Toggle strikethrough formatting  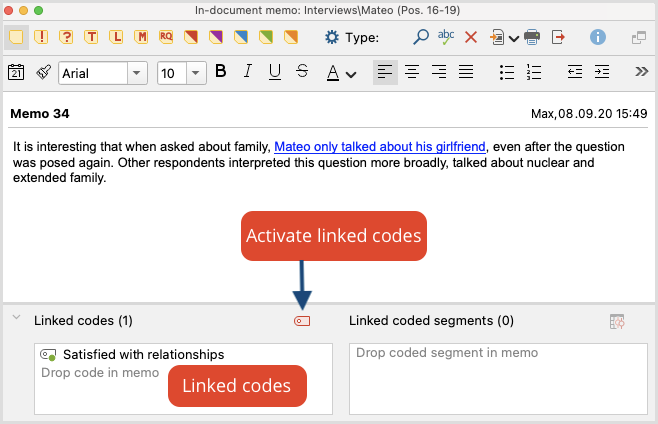pos(302,71)
